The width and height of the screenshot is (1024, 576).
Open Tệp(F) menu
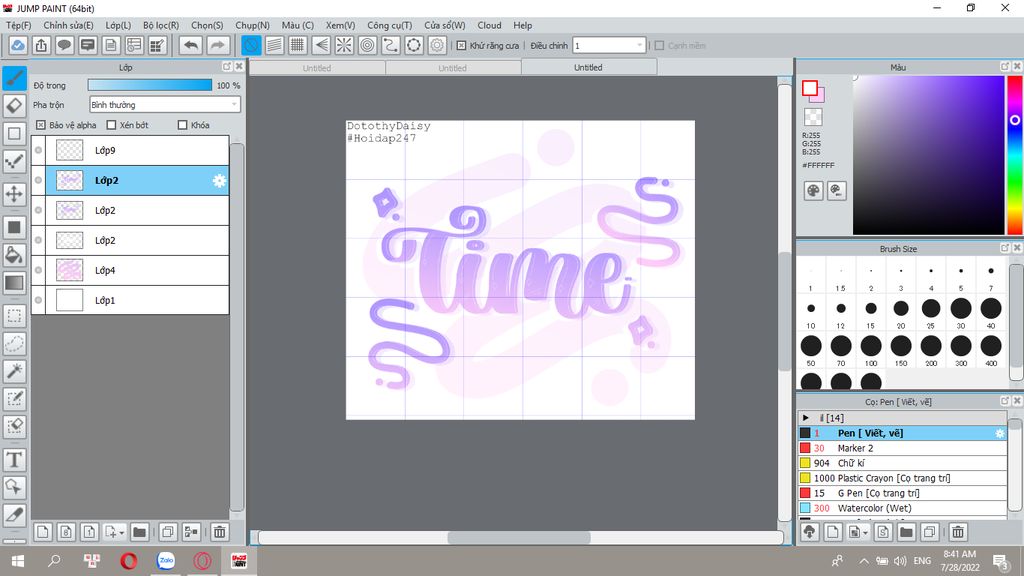(18, 25)
